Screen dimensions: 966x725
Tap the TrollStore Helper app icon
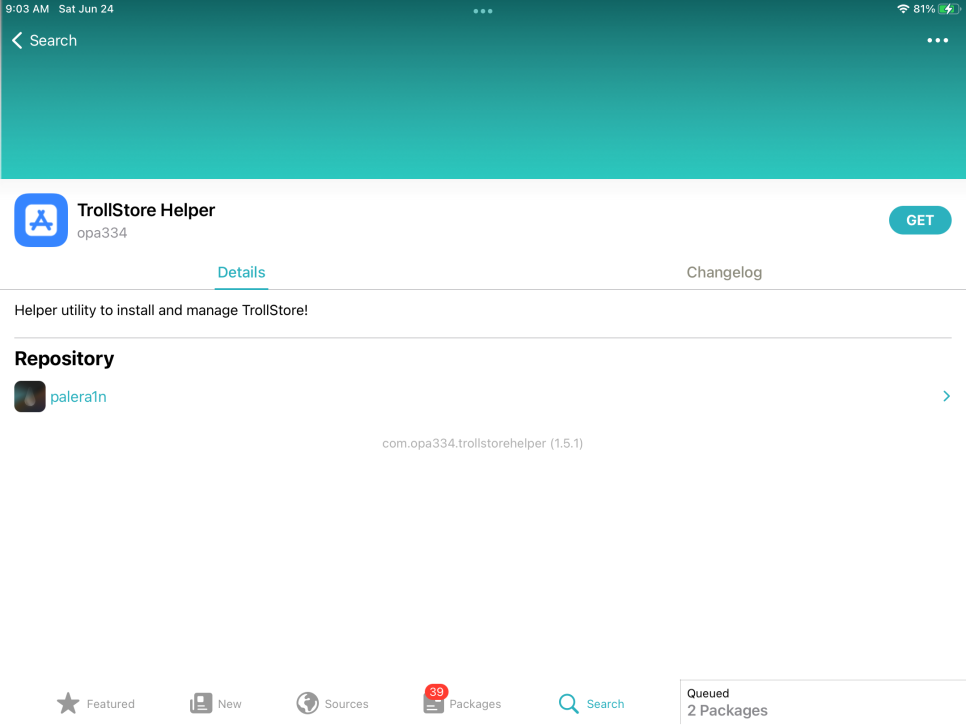[x=41, y=220]
